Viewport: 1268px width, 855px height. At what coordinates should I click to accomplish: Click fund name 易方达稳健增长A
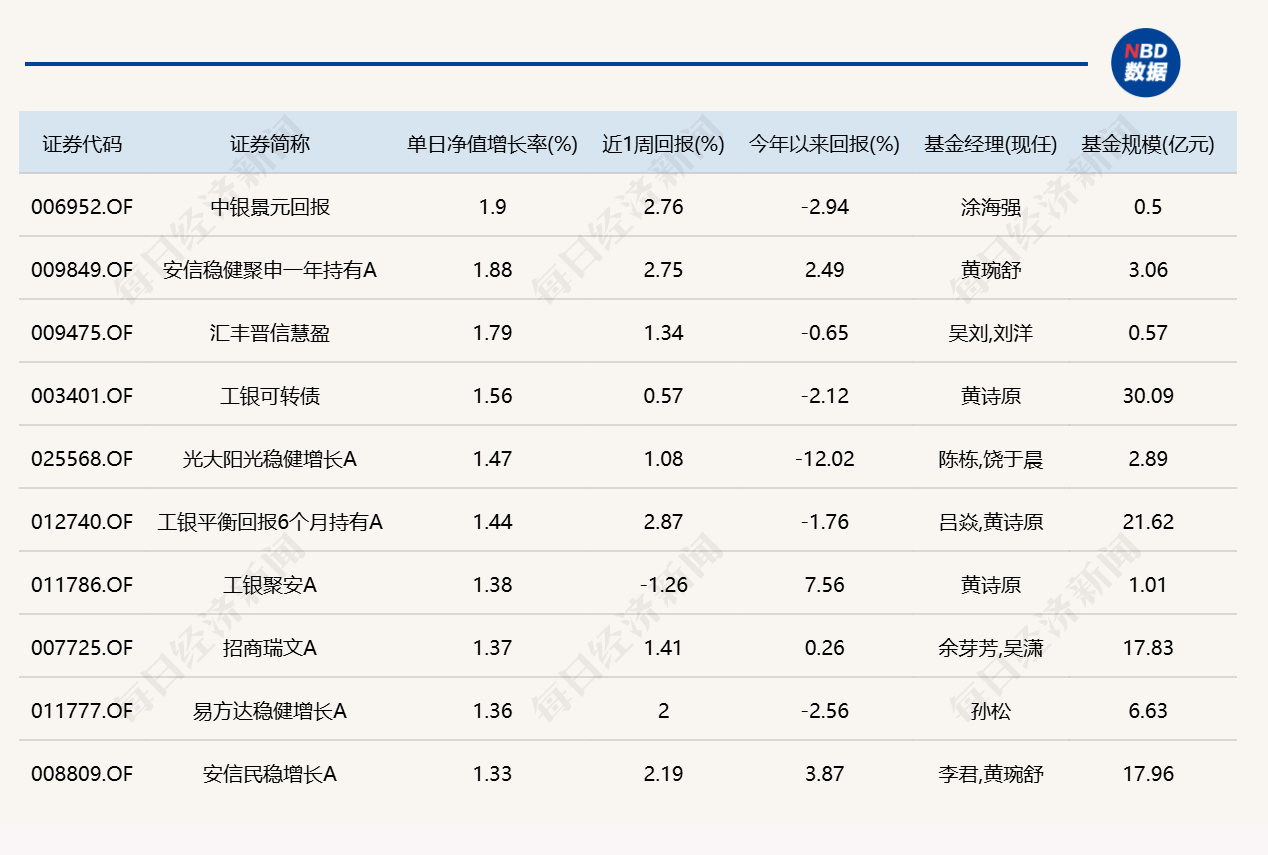(x=270, y=711)
